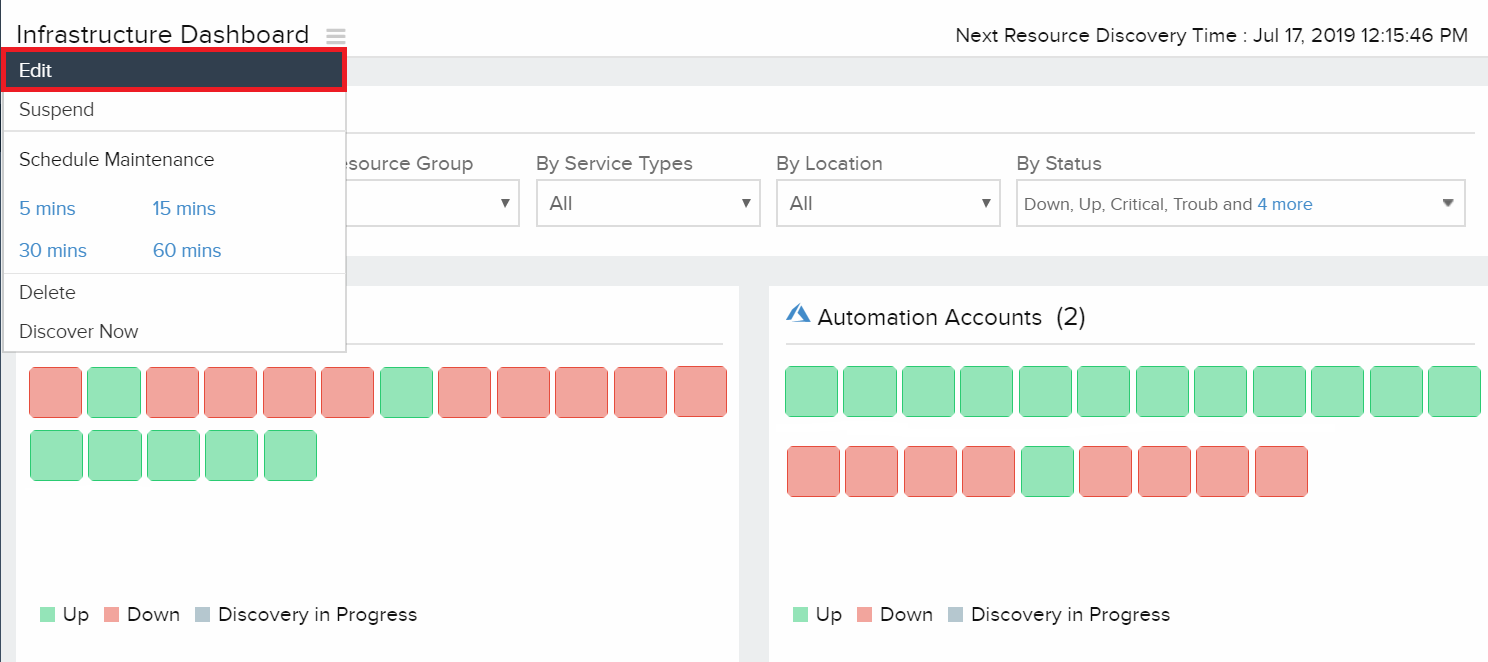Click the Azure icon next to Automation Accounts
This screenshot has width=1488, height=662.
tap(798, 315)
